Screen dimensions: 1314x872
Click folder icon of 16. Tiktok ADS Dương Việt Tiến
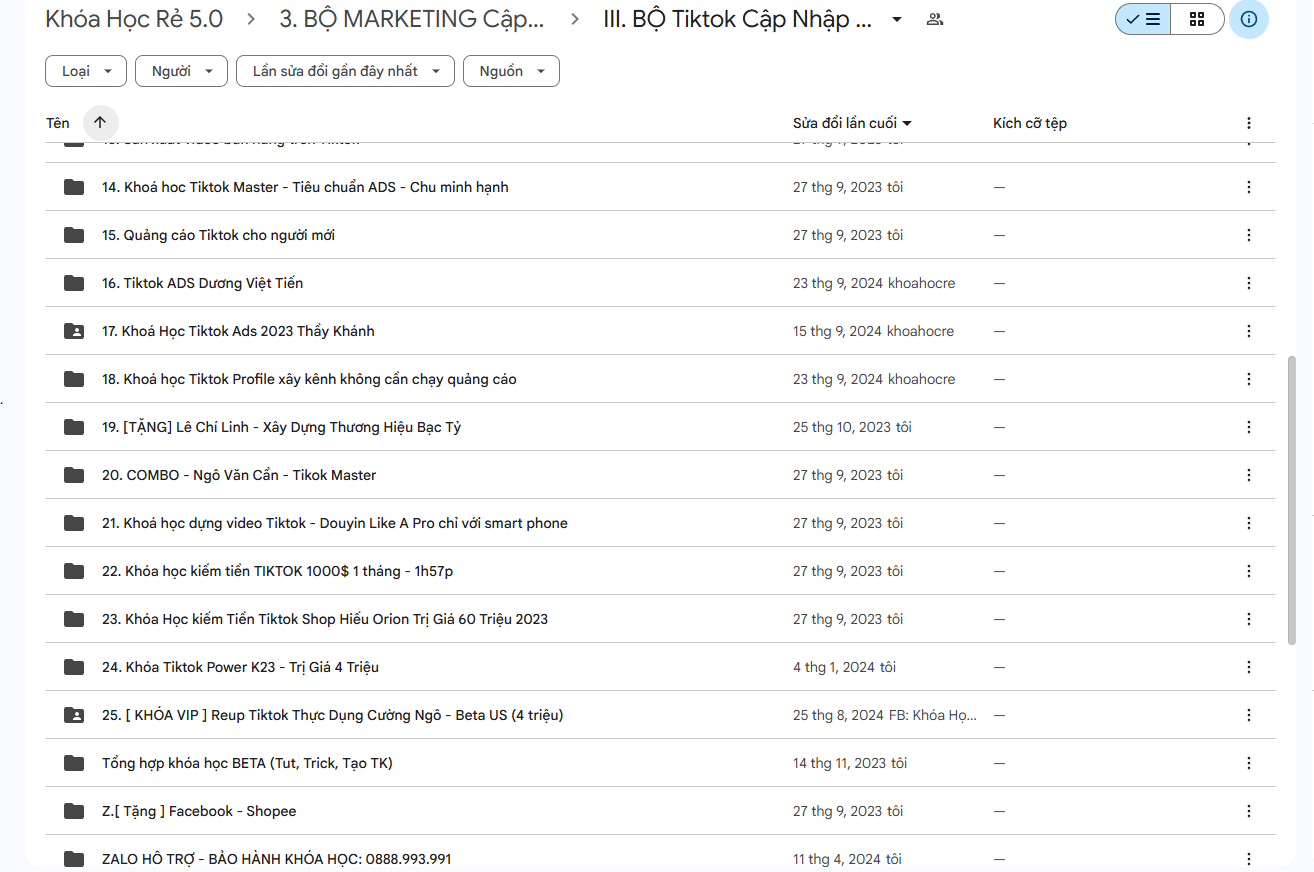tap(74, 283)
